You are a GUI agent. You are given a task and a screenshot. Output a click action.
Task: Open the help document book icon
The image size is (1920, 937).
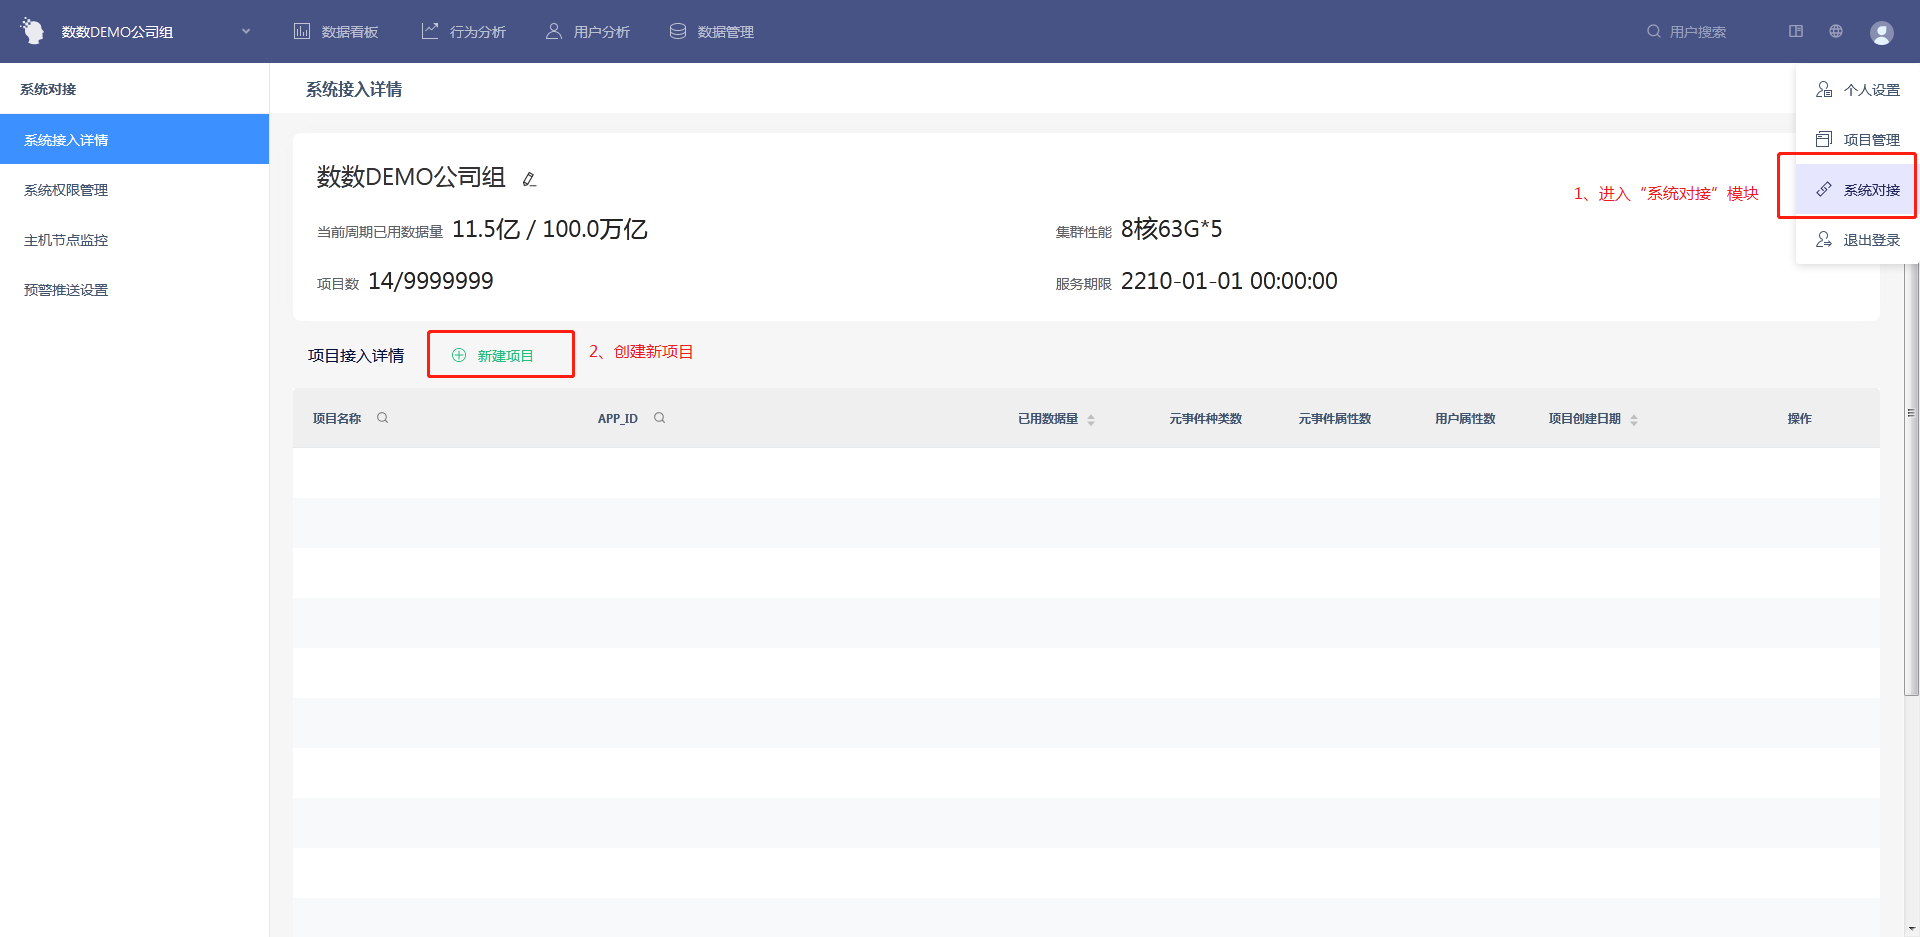[x=1796, y=32]
